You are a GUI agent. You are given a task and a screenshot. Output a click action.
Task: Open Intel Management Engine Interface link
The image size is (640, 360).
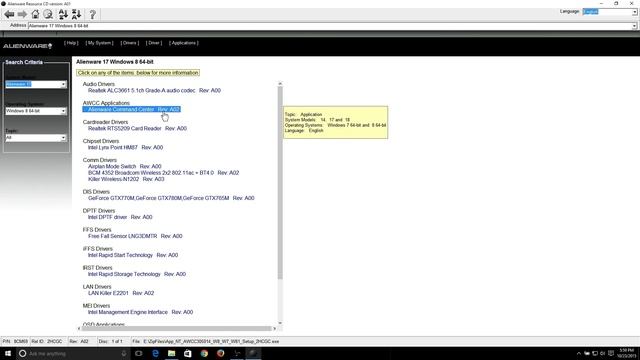[140, 312]
